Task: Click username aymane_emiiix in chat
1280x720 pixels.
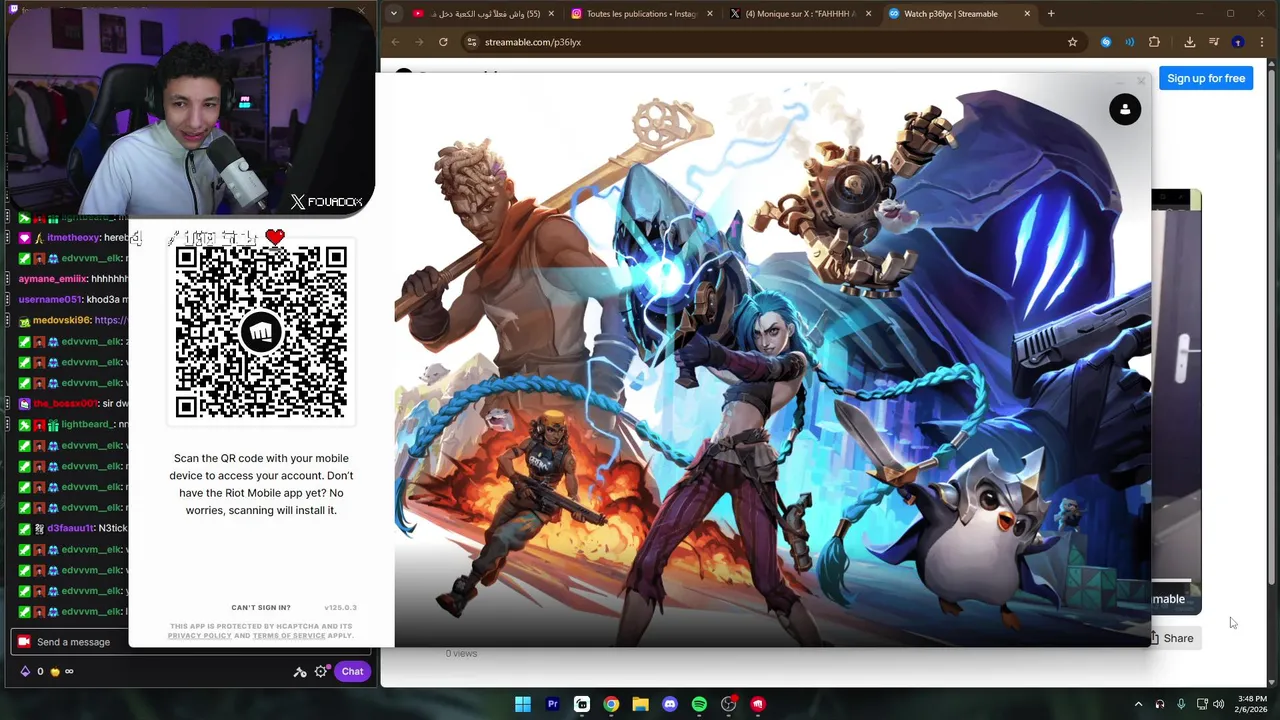Action: (x=52, y=279)
